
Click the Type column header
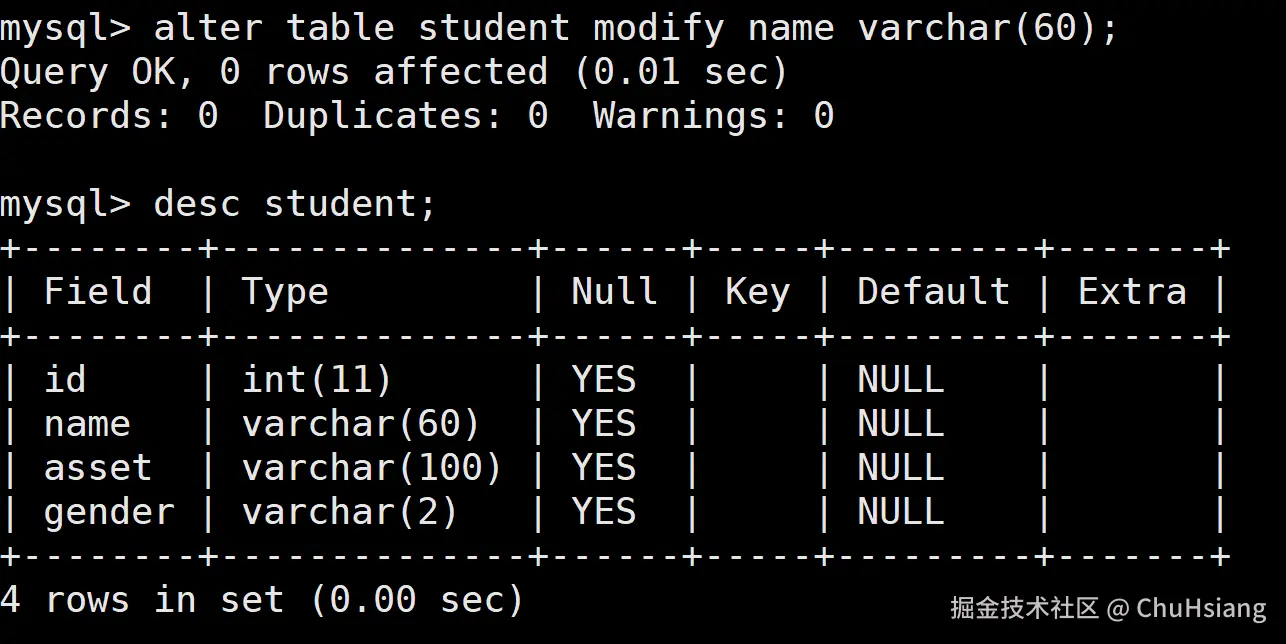(x=285, y=292)
